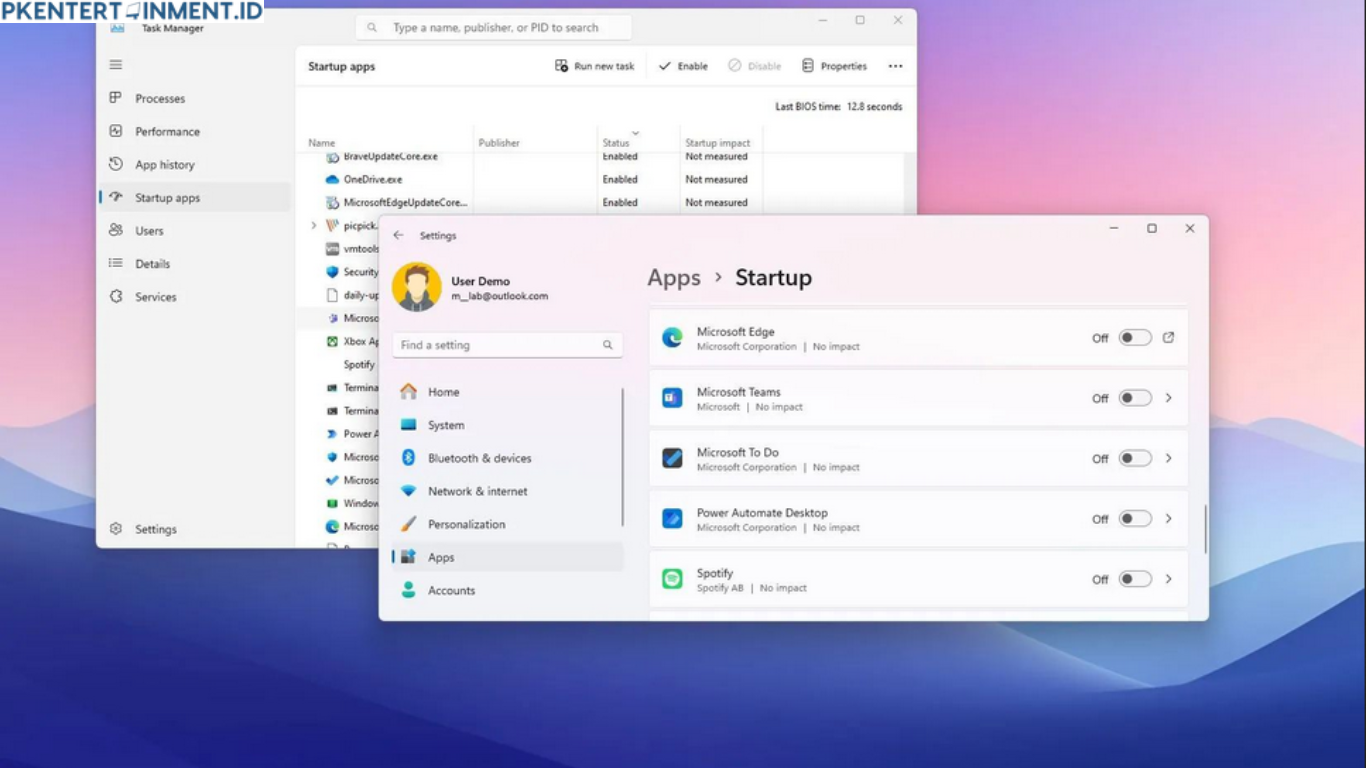Click daily-up file icon in list
Viewport: 1366px width, 768px height.
tap(333, 295)
